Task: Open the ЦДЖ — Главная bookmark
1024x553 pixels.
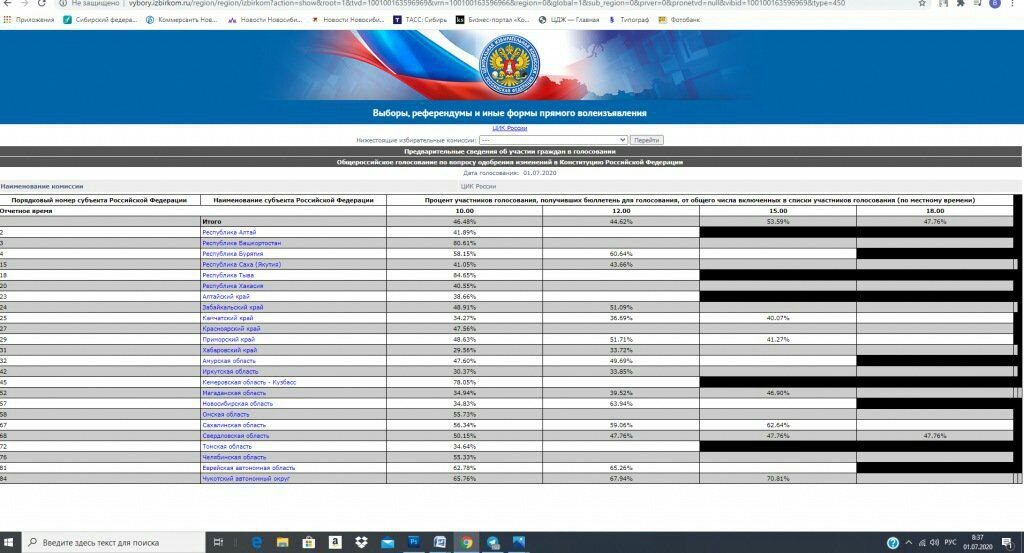Action: [568, 20]
